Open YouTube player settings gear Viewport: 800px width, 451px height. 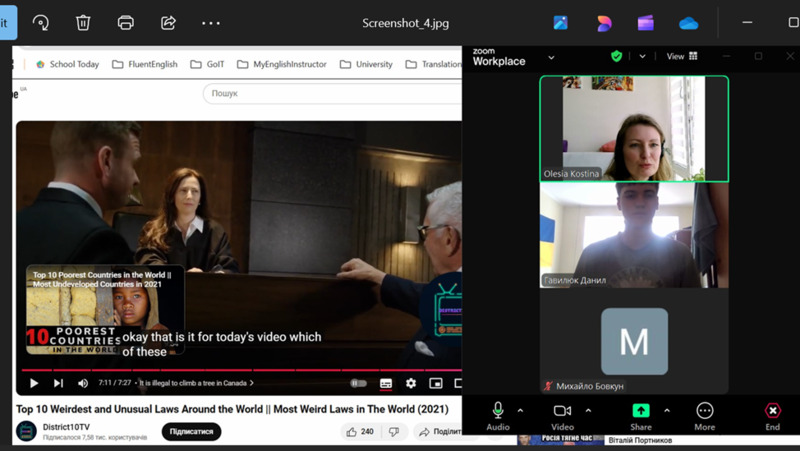click(x=411, y=383)
